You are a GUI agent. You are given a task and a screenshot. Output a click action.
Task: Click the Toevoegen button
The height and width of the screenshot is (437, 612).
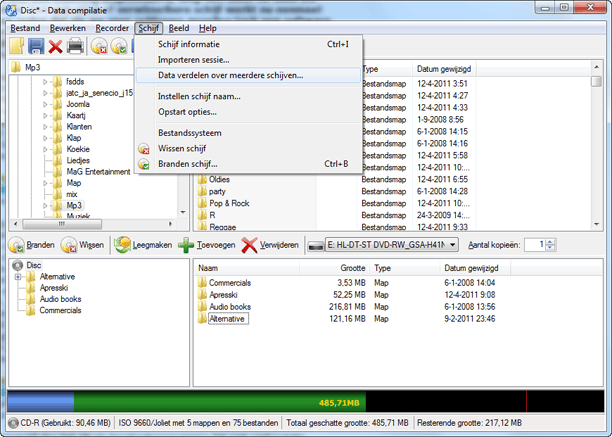coord(206,245)
